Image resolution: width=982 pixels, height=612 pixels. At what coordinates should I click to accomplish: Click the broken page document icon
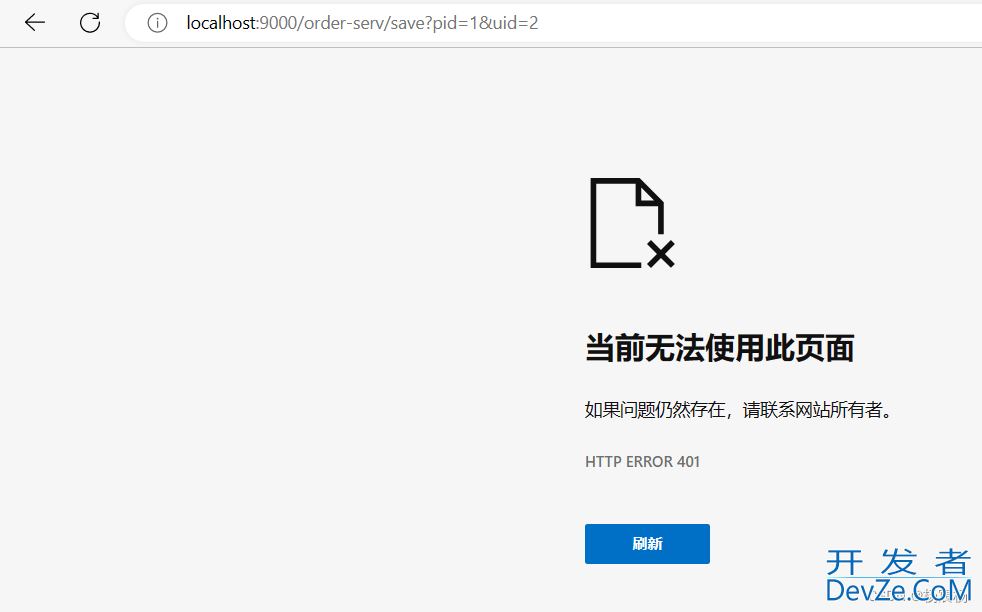click(x=632, y=223)
